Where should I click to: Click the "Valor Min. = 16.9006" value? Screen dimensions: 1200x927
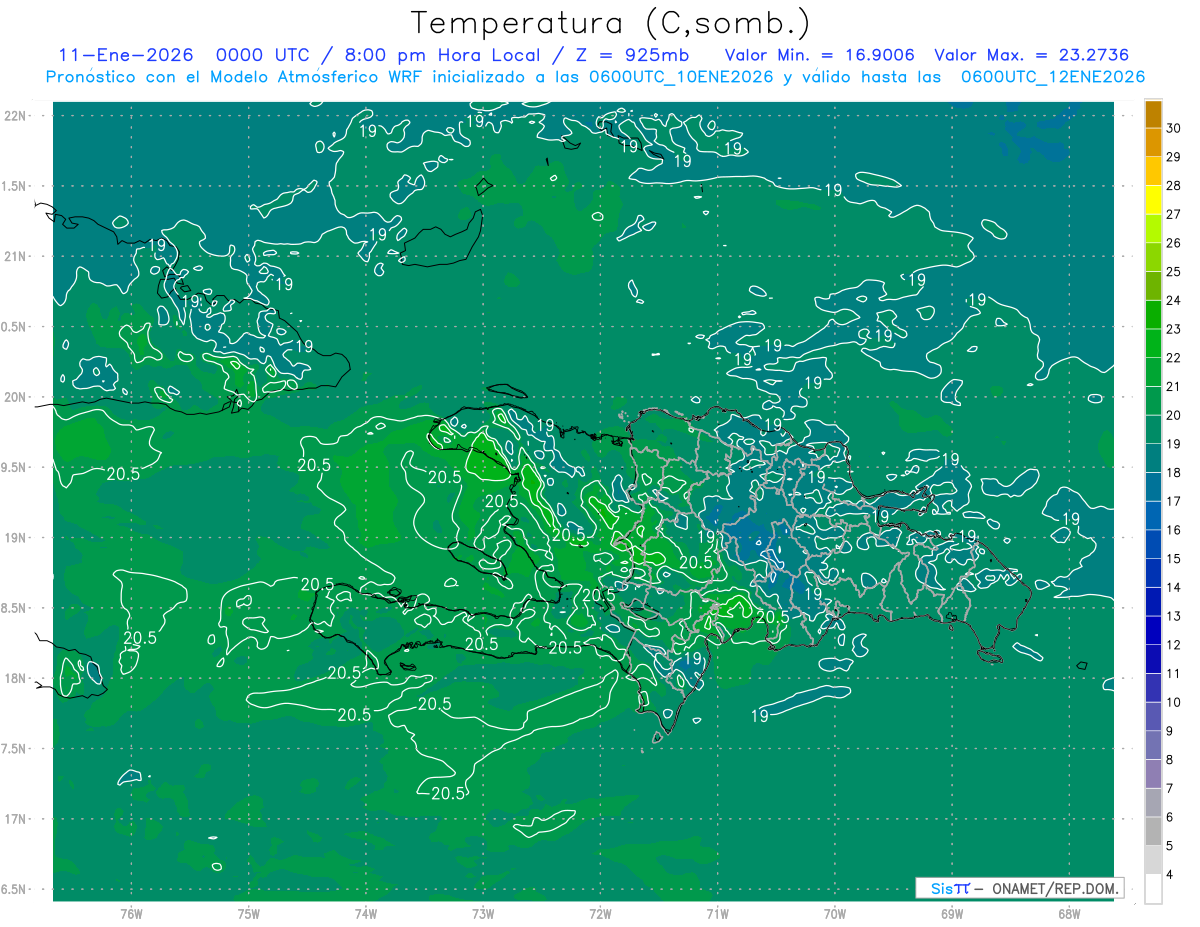point(820,56)
